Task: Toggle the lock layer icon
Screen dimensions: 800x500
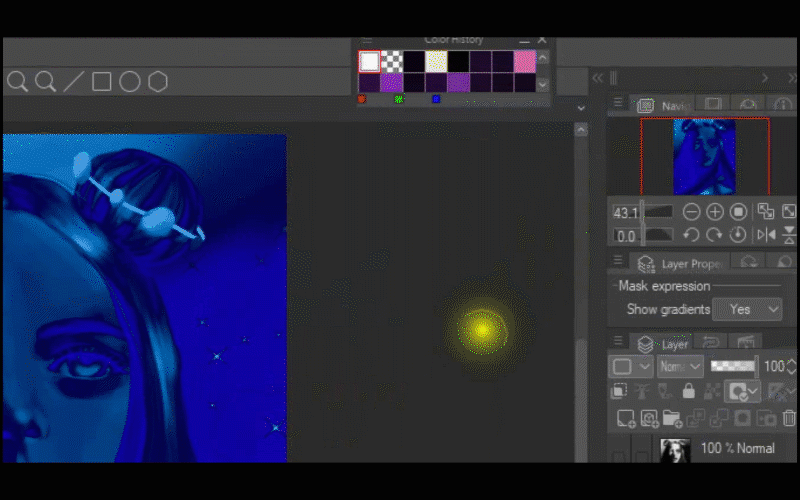Action: 689,392
